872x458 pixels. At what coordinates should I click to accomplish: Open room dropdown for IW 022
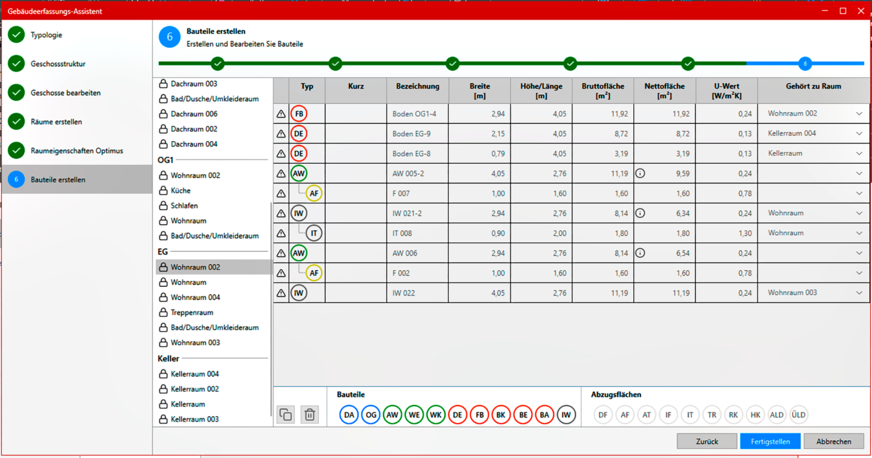(859, 293)
